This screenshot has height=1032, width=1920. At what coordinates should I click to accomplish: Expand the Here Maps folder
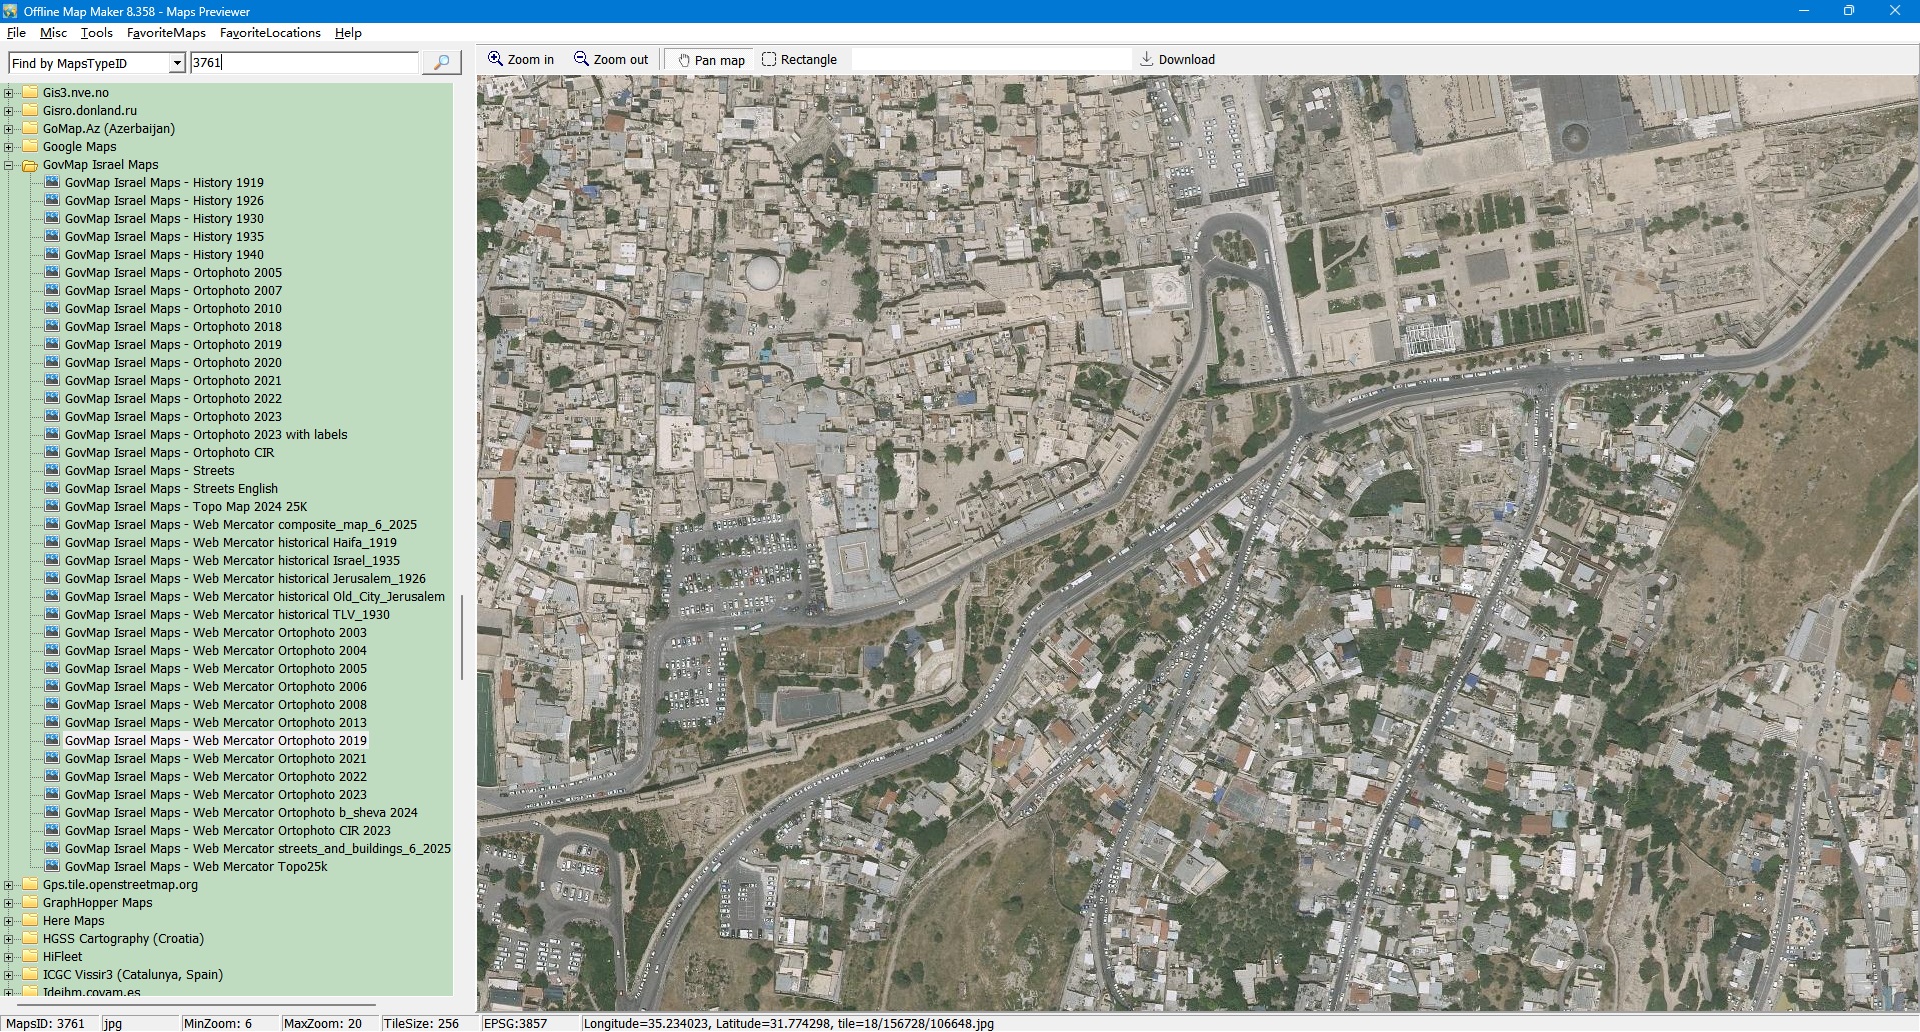9,921
